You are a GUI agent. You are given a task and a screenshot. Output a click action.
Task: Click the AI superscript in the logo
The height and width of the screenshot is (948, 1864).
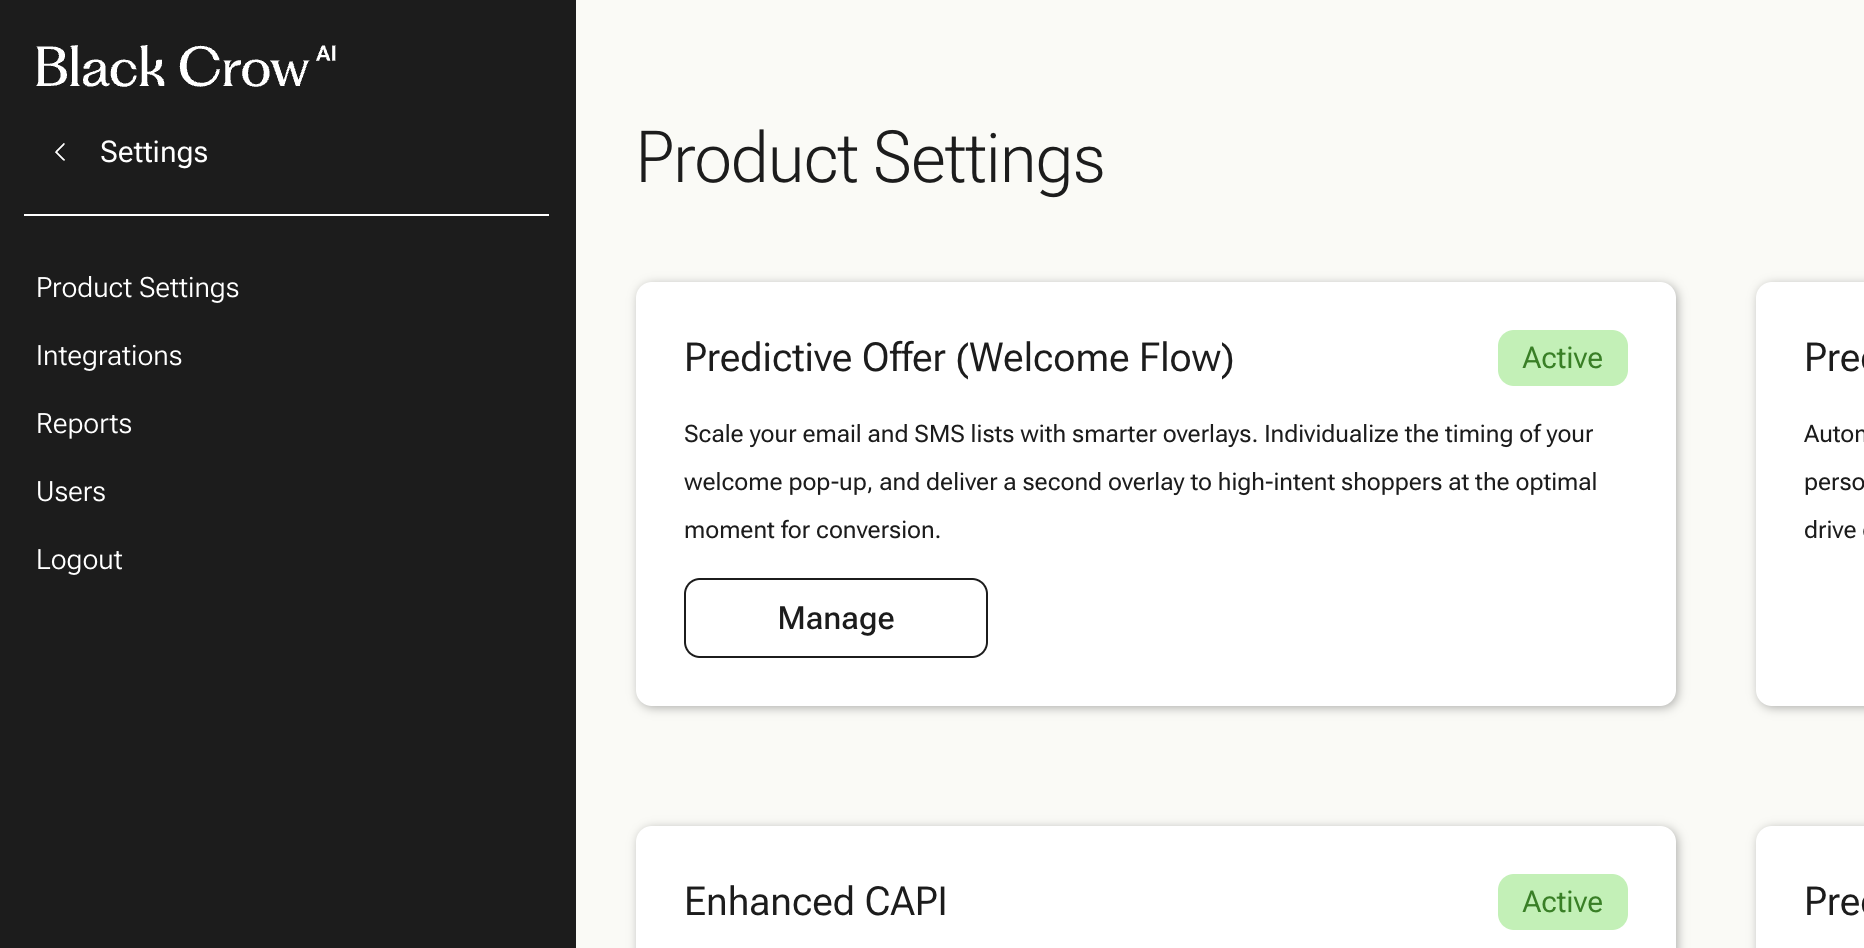pyautogui.click(x=326, y=54)
